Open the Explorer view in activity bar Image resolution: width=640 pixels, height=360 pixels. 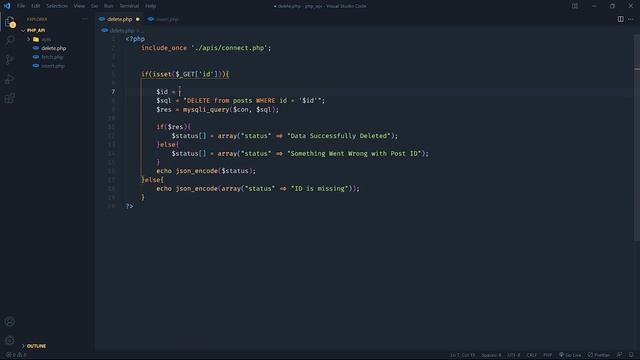10,22
